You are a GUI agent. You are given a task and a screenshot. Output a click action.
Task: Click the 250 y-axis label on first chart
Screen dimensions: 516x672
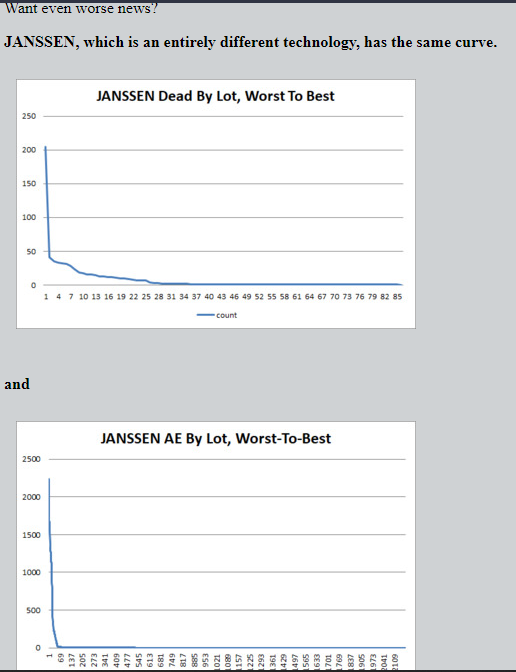click(29, 116)
